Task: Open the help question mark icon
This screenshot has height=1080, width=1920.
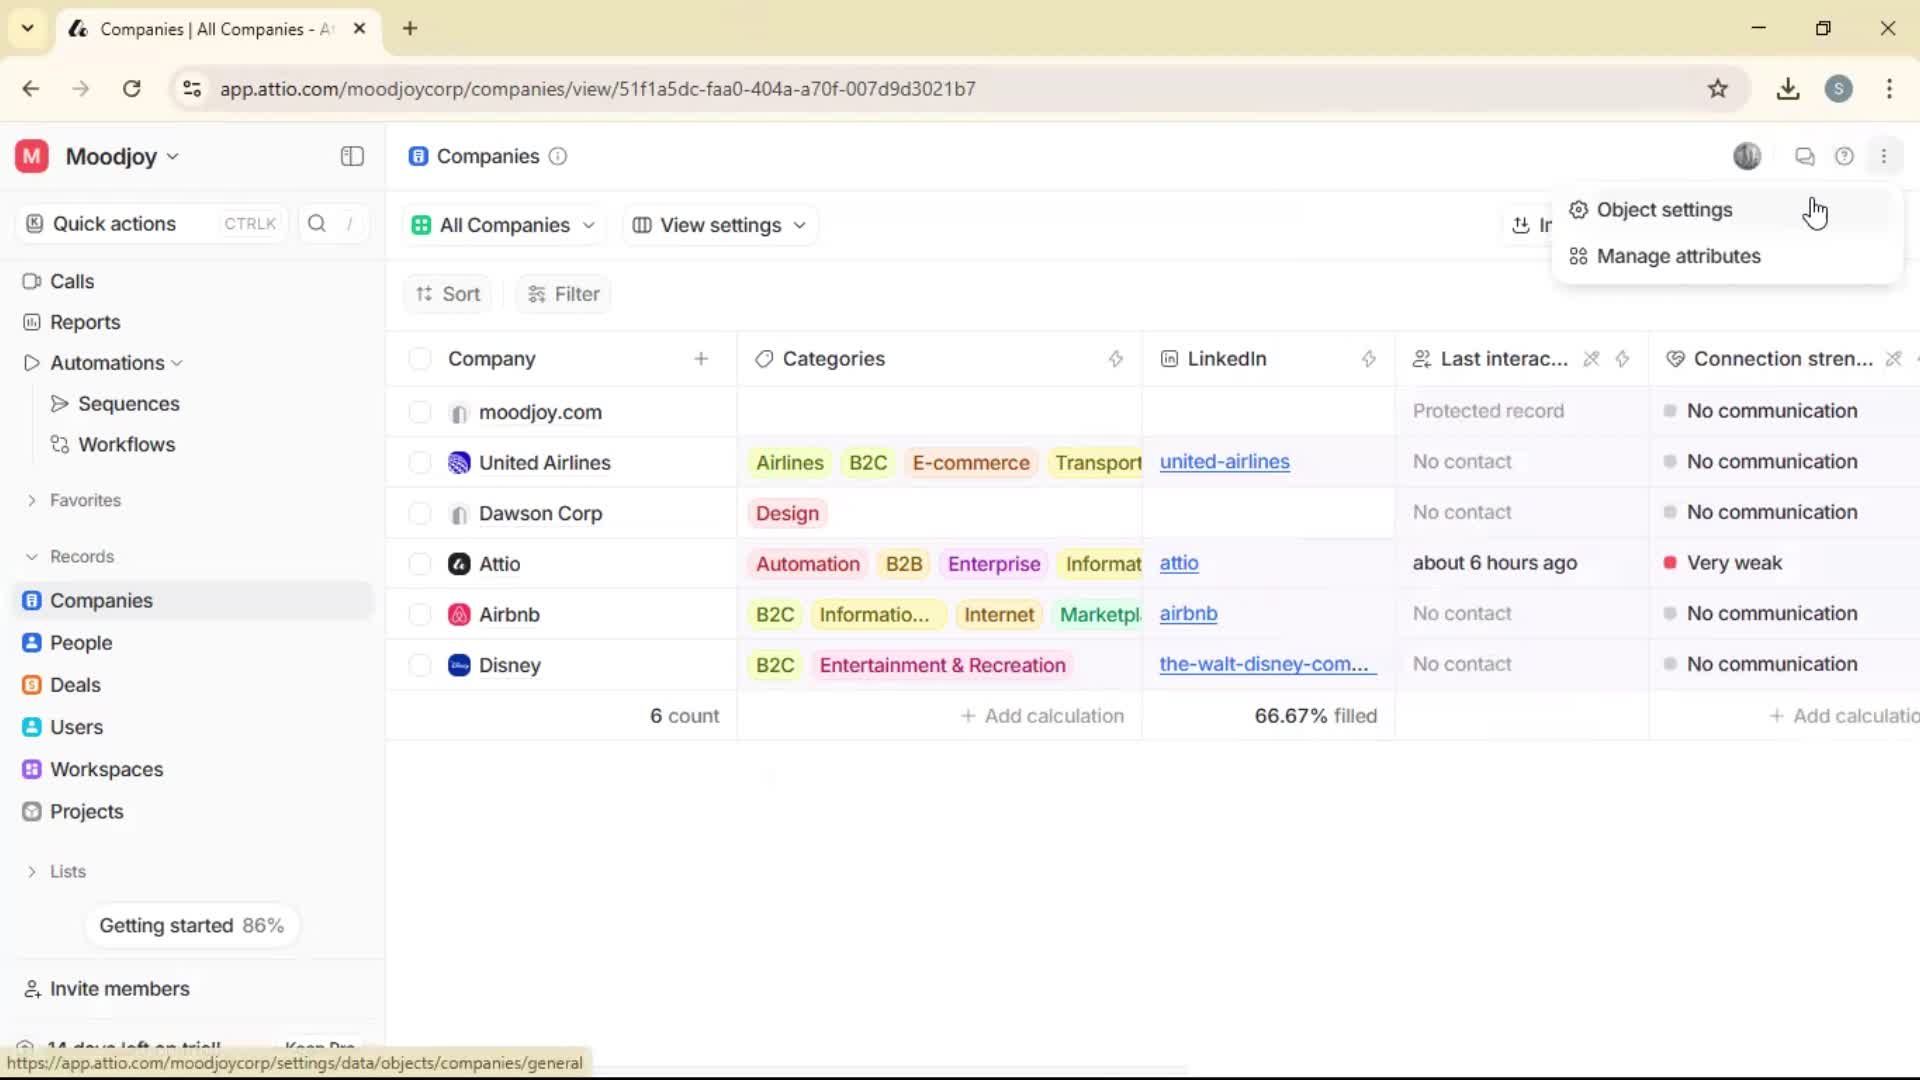Action: point(1844,156)
